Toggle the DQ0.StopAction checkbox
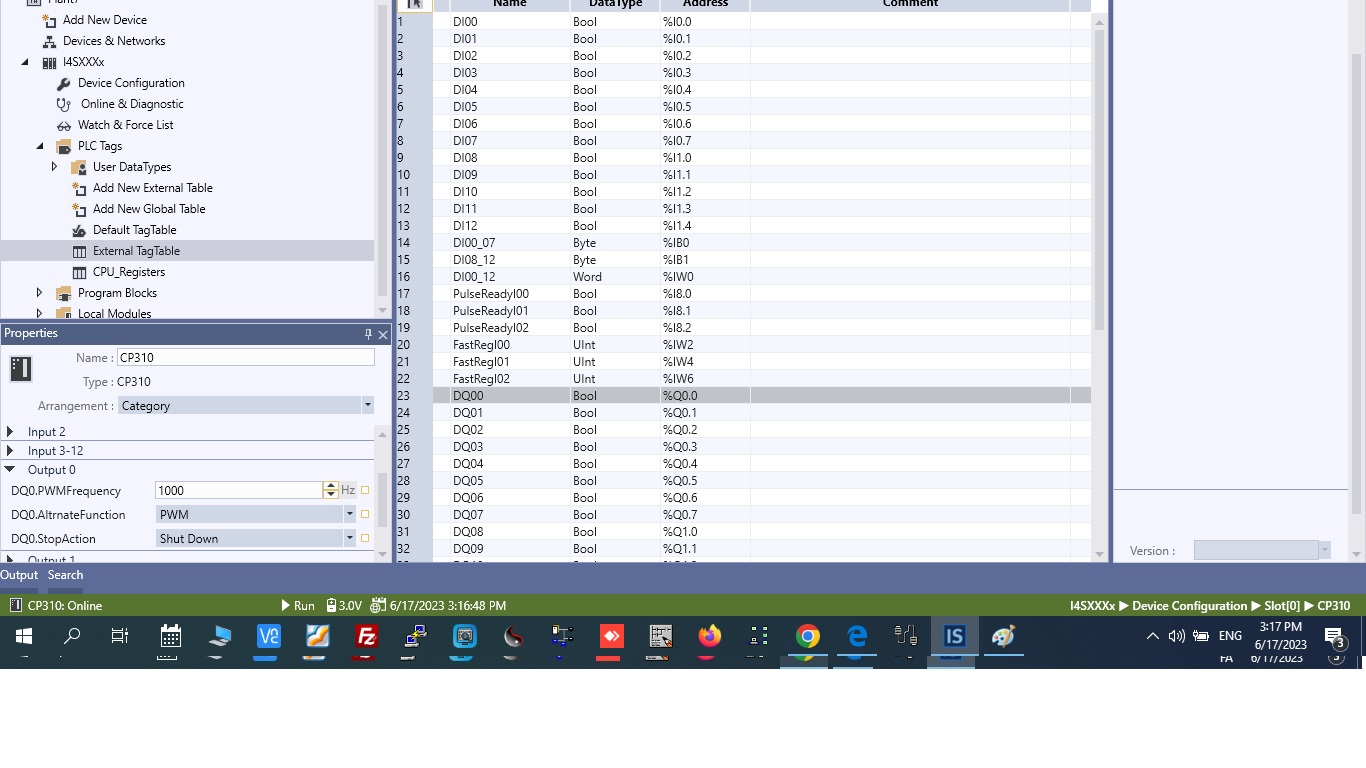The height and width of the screenshot is (768, 1366). [x=365, y=538]
